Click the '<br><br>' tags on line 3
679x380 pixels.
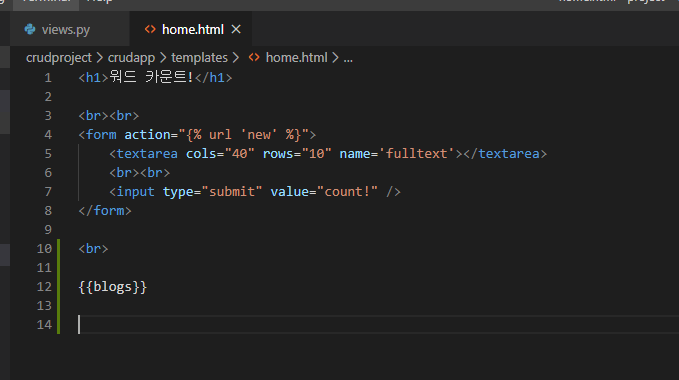point(109,116)
